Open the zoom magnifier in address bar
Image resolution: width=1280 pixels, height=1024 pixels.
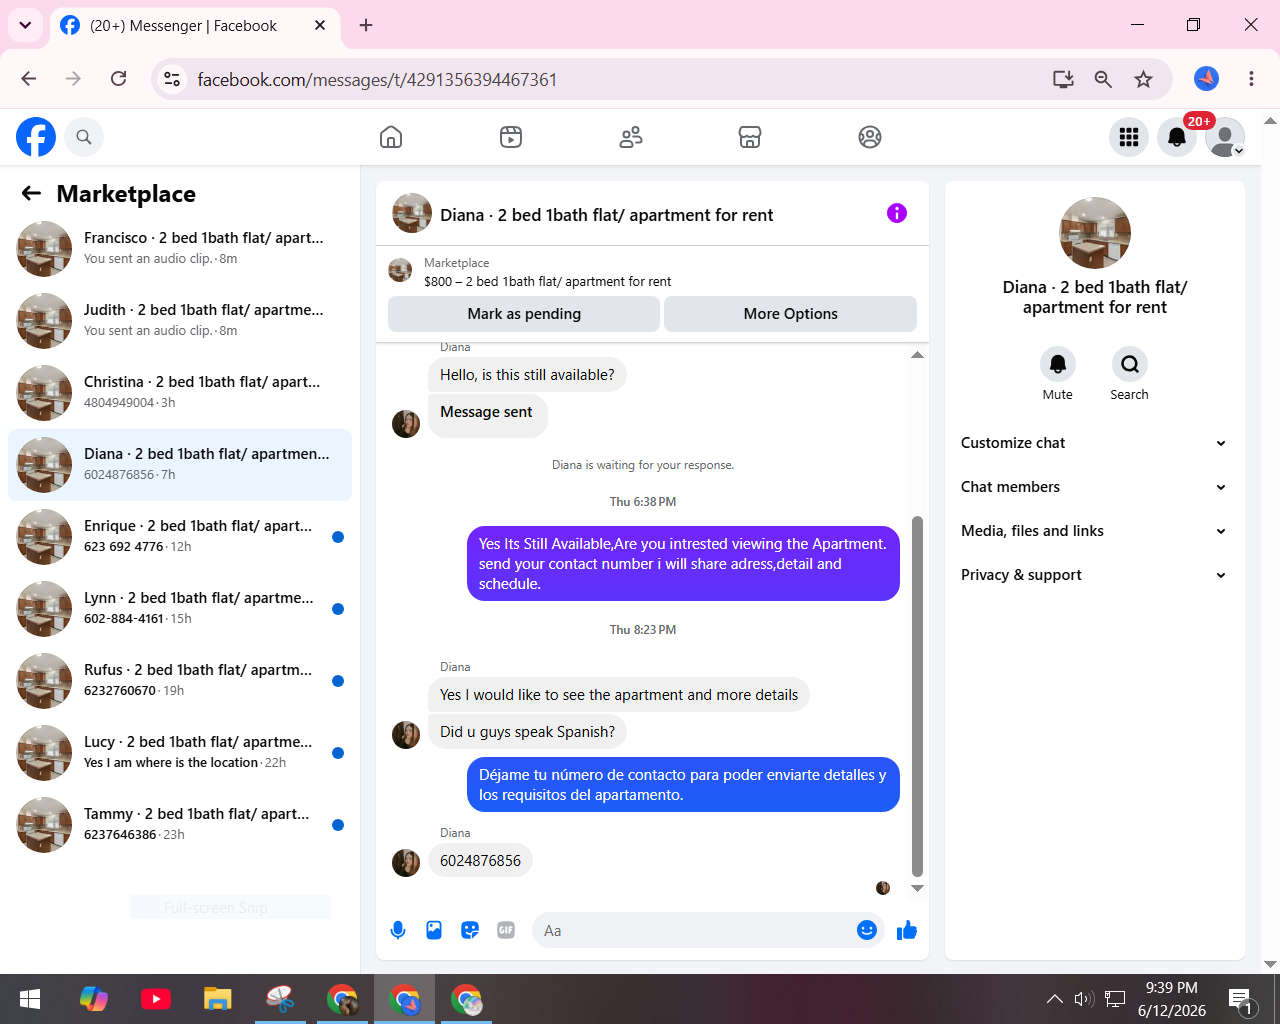tap(1103, 79)
